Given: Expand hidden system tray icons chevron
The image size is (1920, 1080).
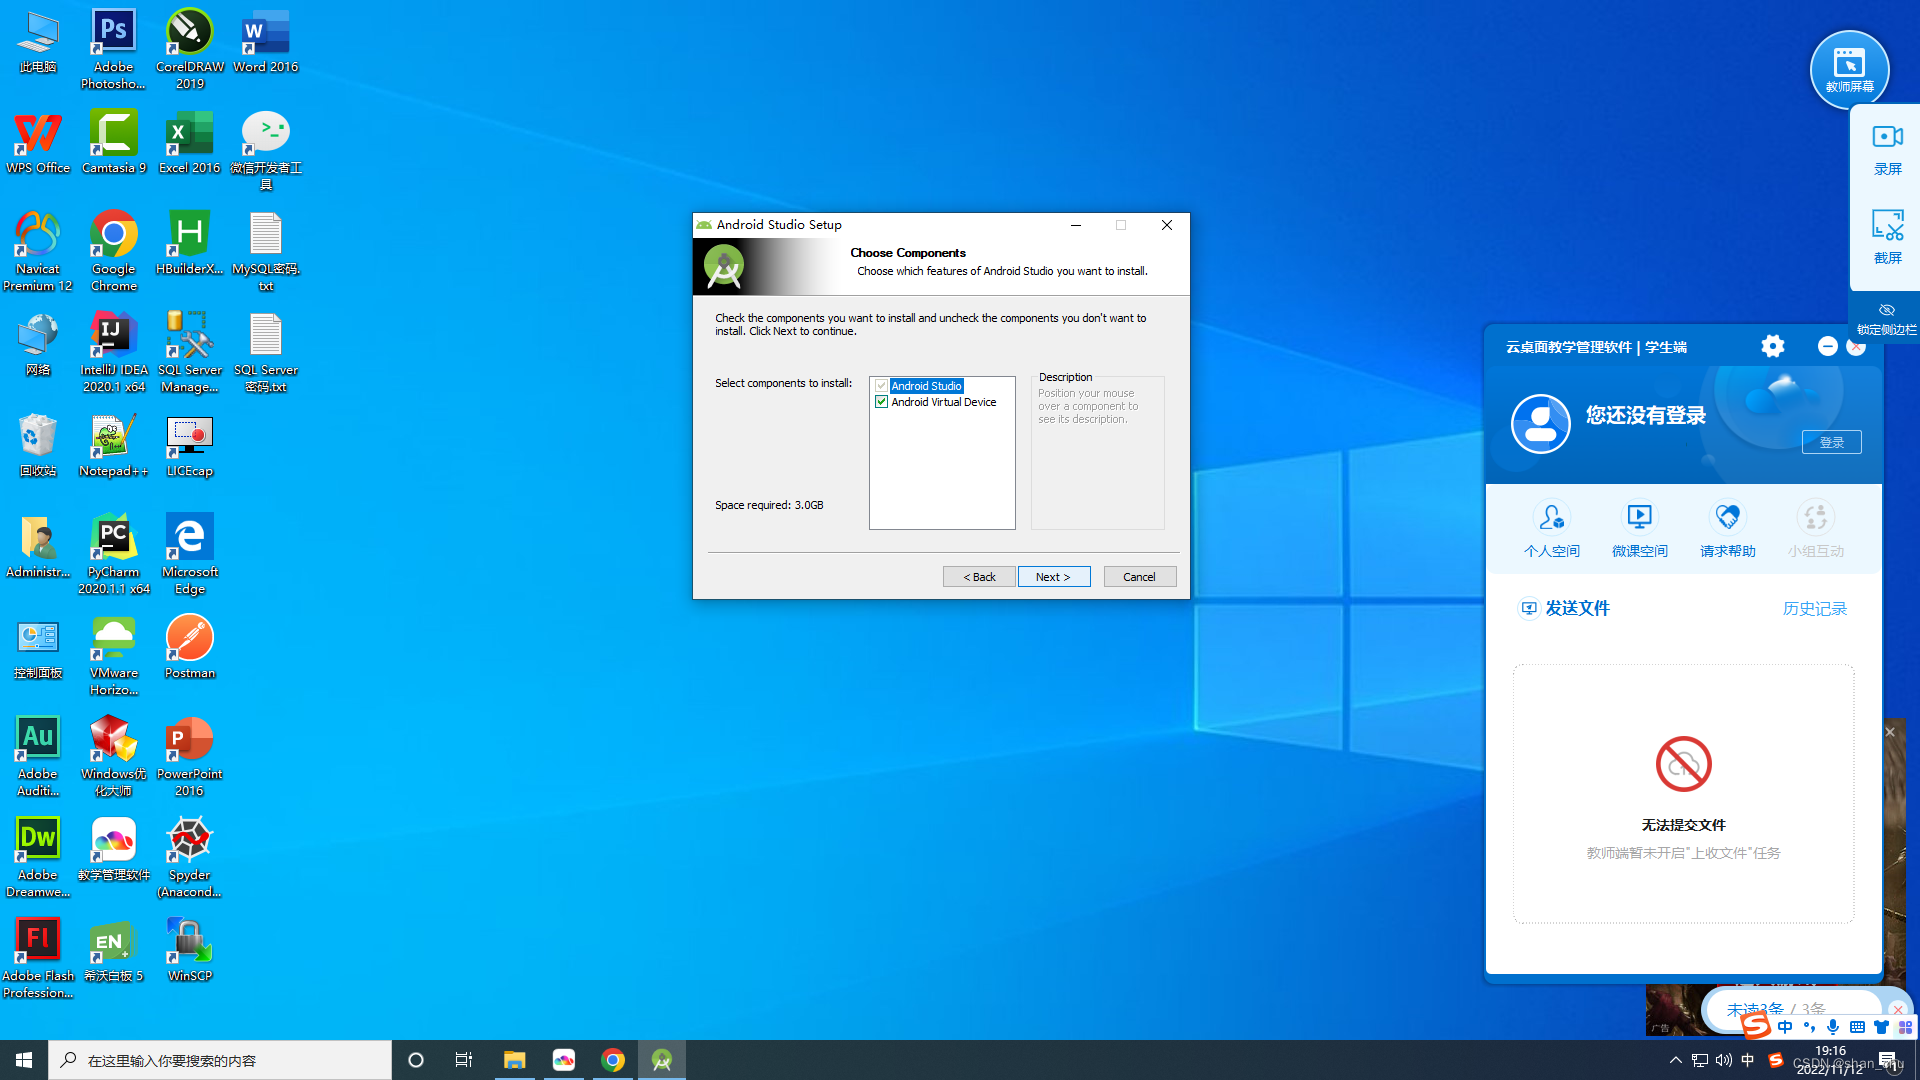Looking at the screenshot, I should point(1675,1060).
